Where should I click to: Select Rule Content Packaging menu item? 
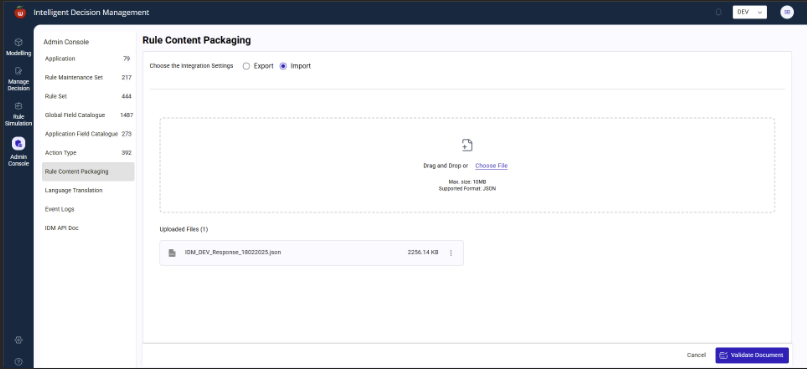(x=88, y=172)
